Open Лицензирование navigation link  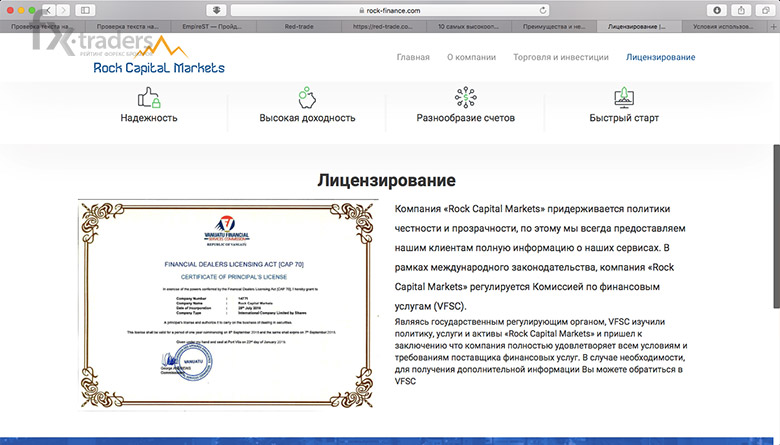point(660,57)
